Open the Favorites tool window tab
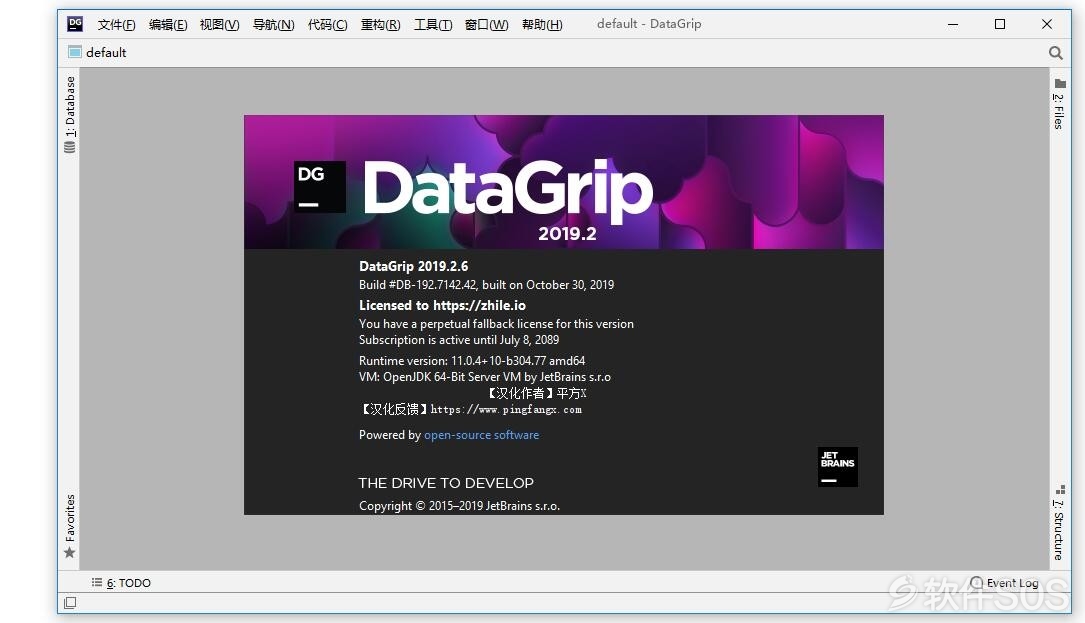Image resolution: width=1085 pixels, height=623 pixels. (x=70, y=518)
